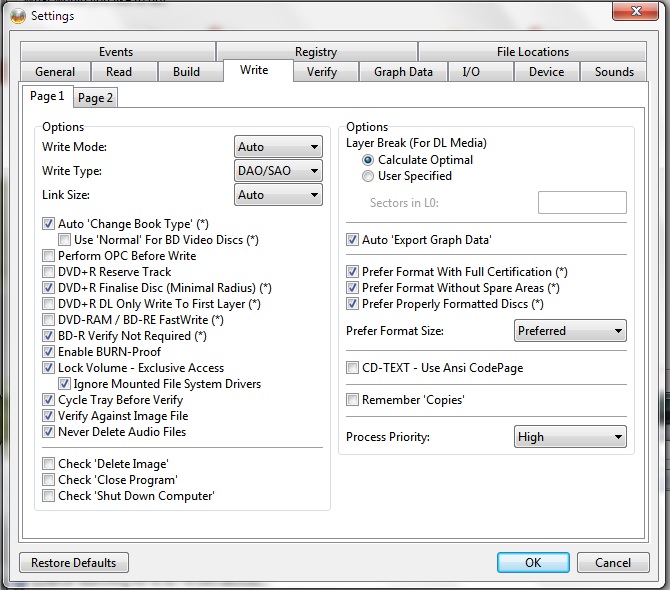The width and height of the screenshot is (670, 590).
Task: Expand the Link Size dropdown
Action: [x=278, y=195]
